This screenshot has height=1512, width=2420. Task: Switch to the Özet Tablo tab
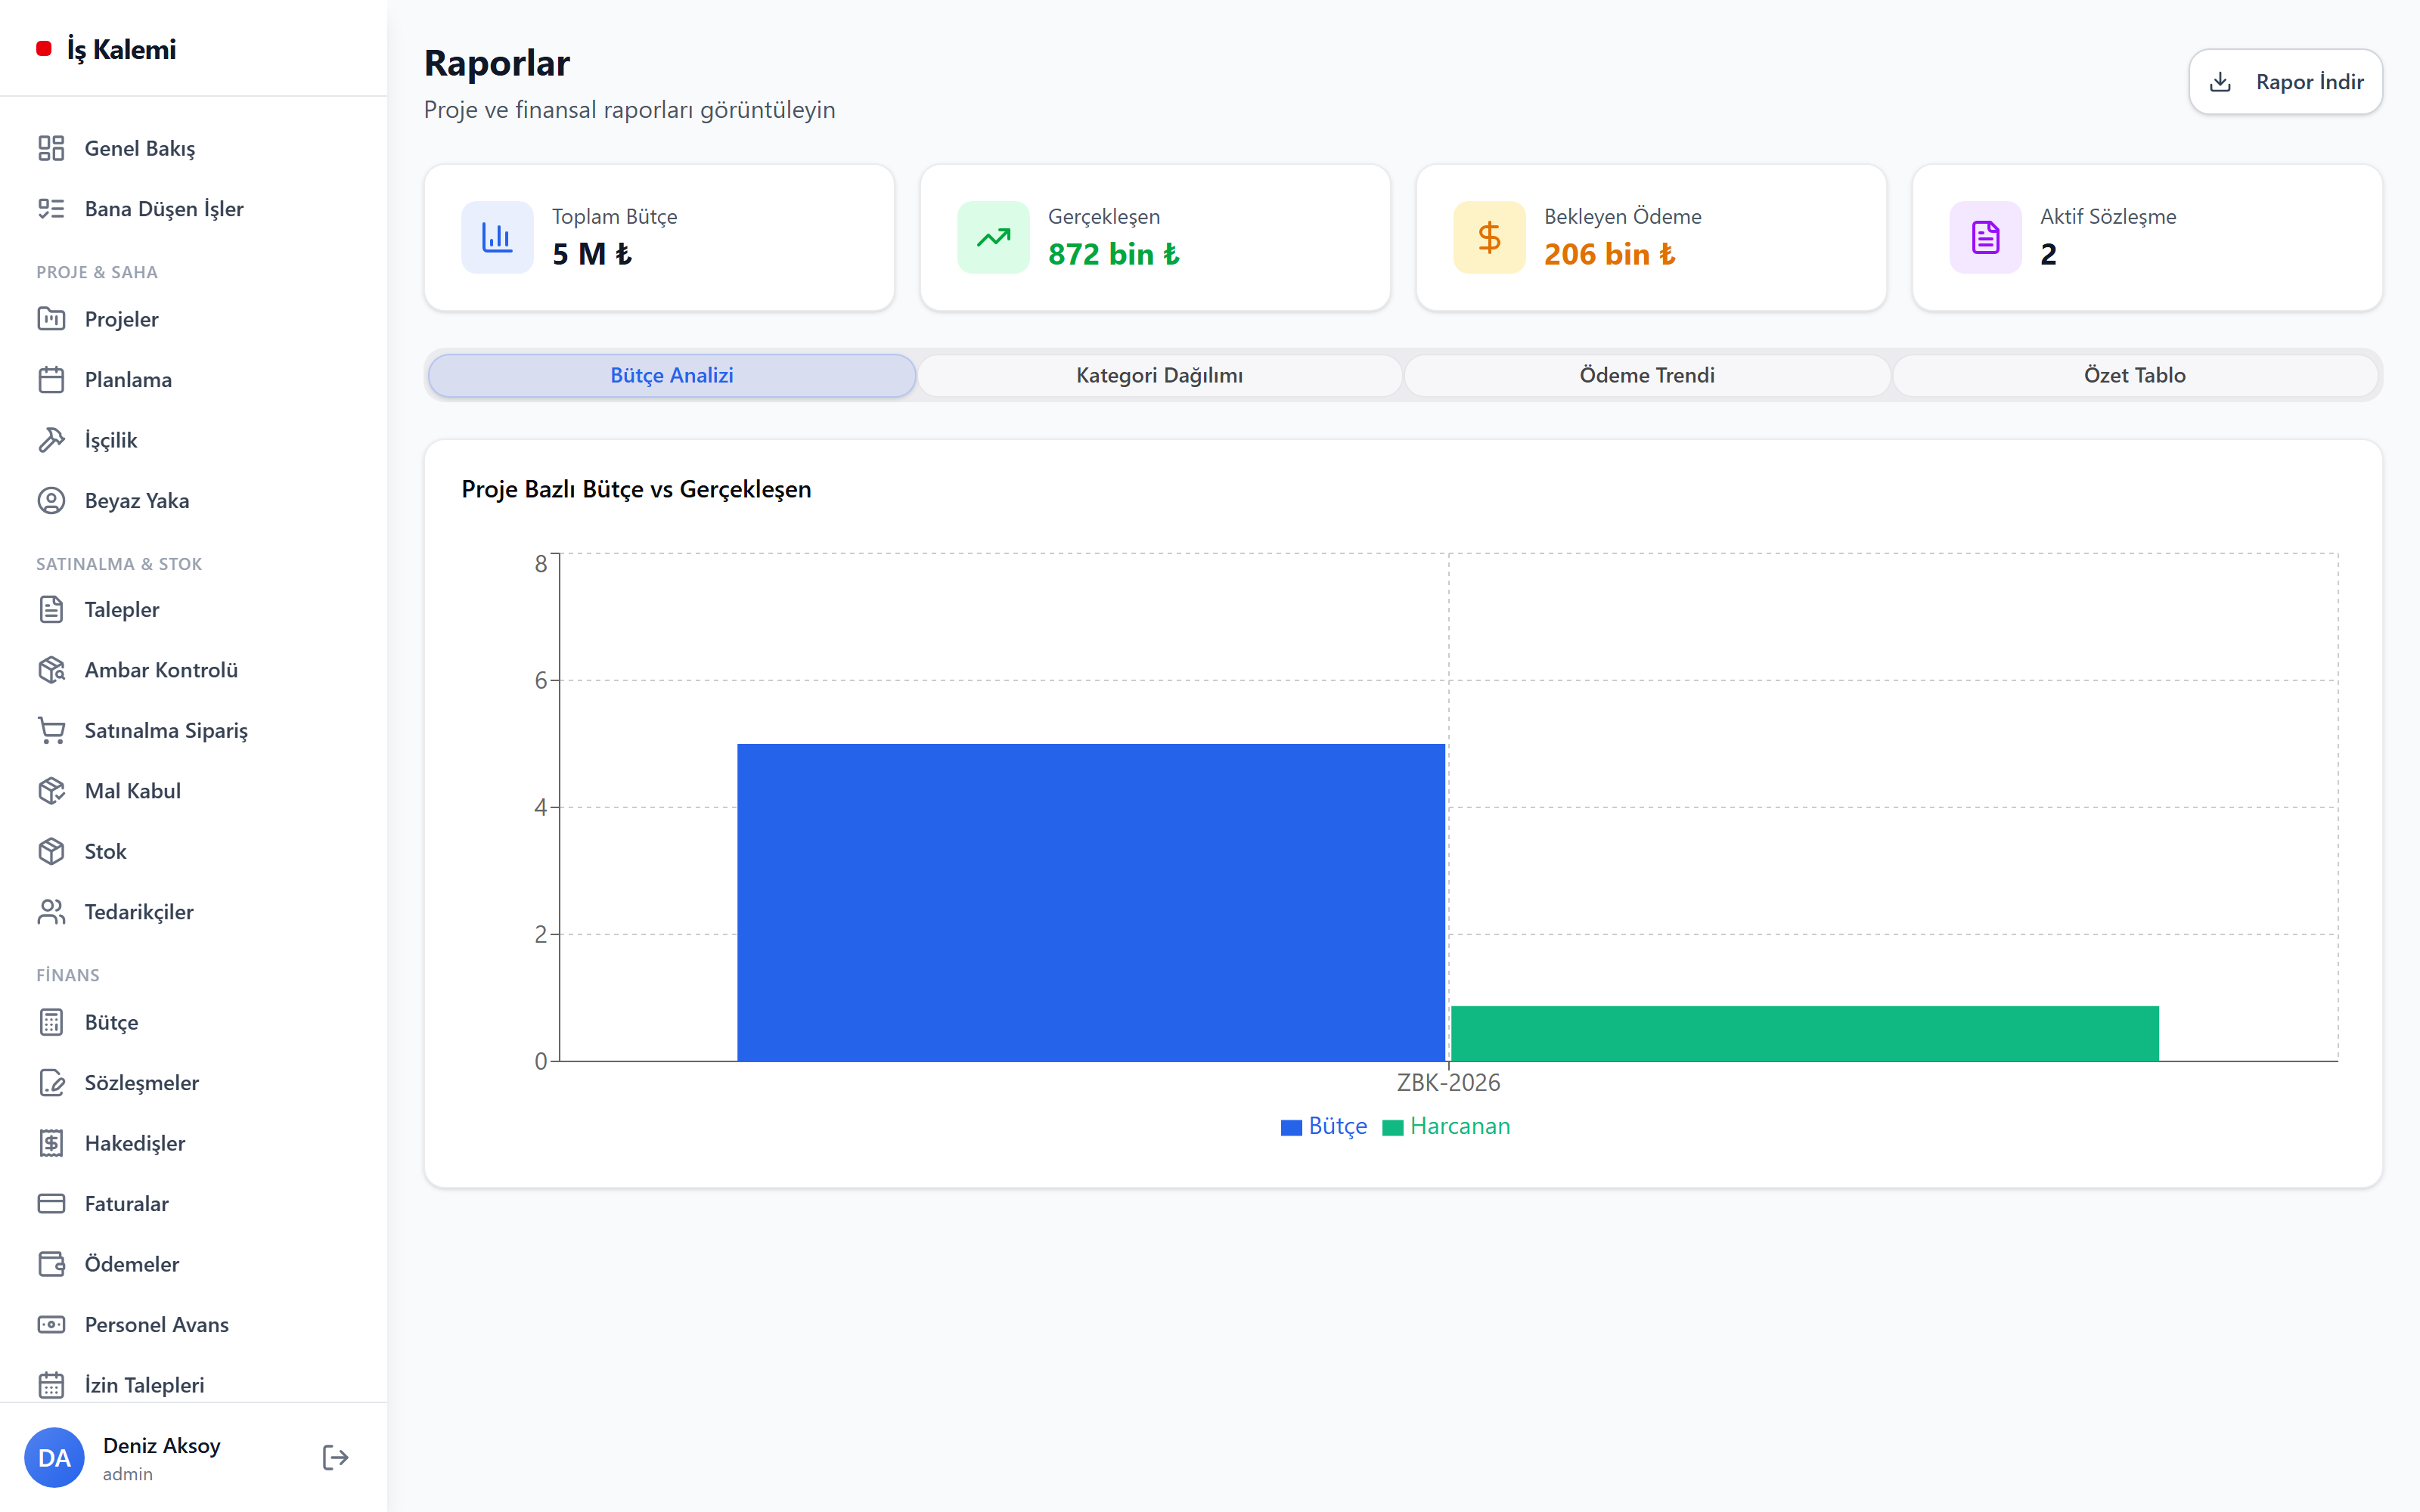(2135, 375)
